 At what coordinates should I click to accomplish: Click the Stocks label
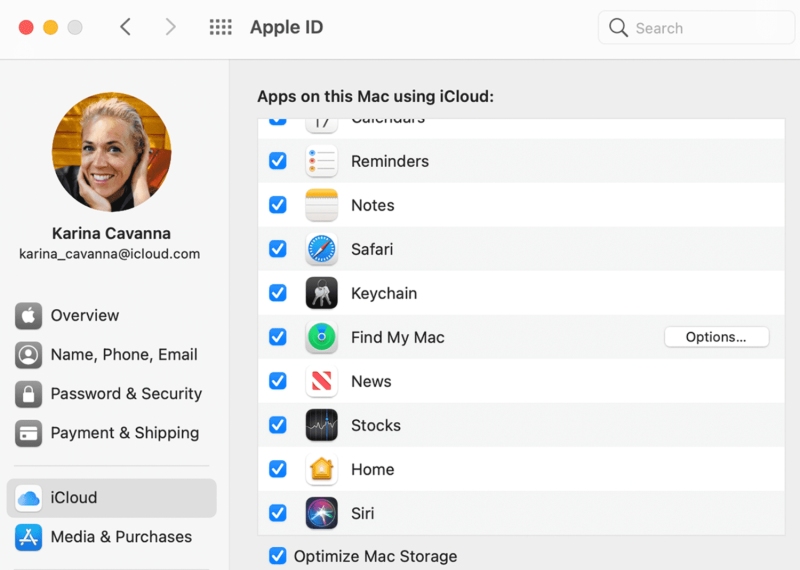click(x=376, y=425)
